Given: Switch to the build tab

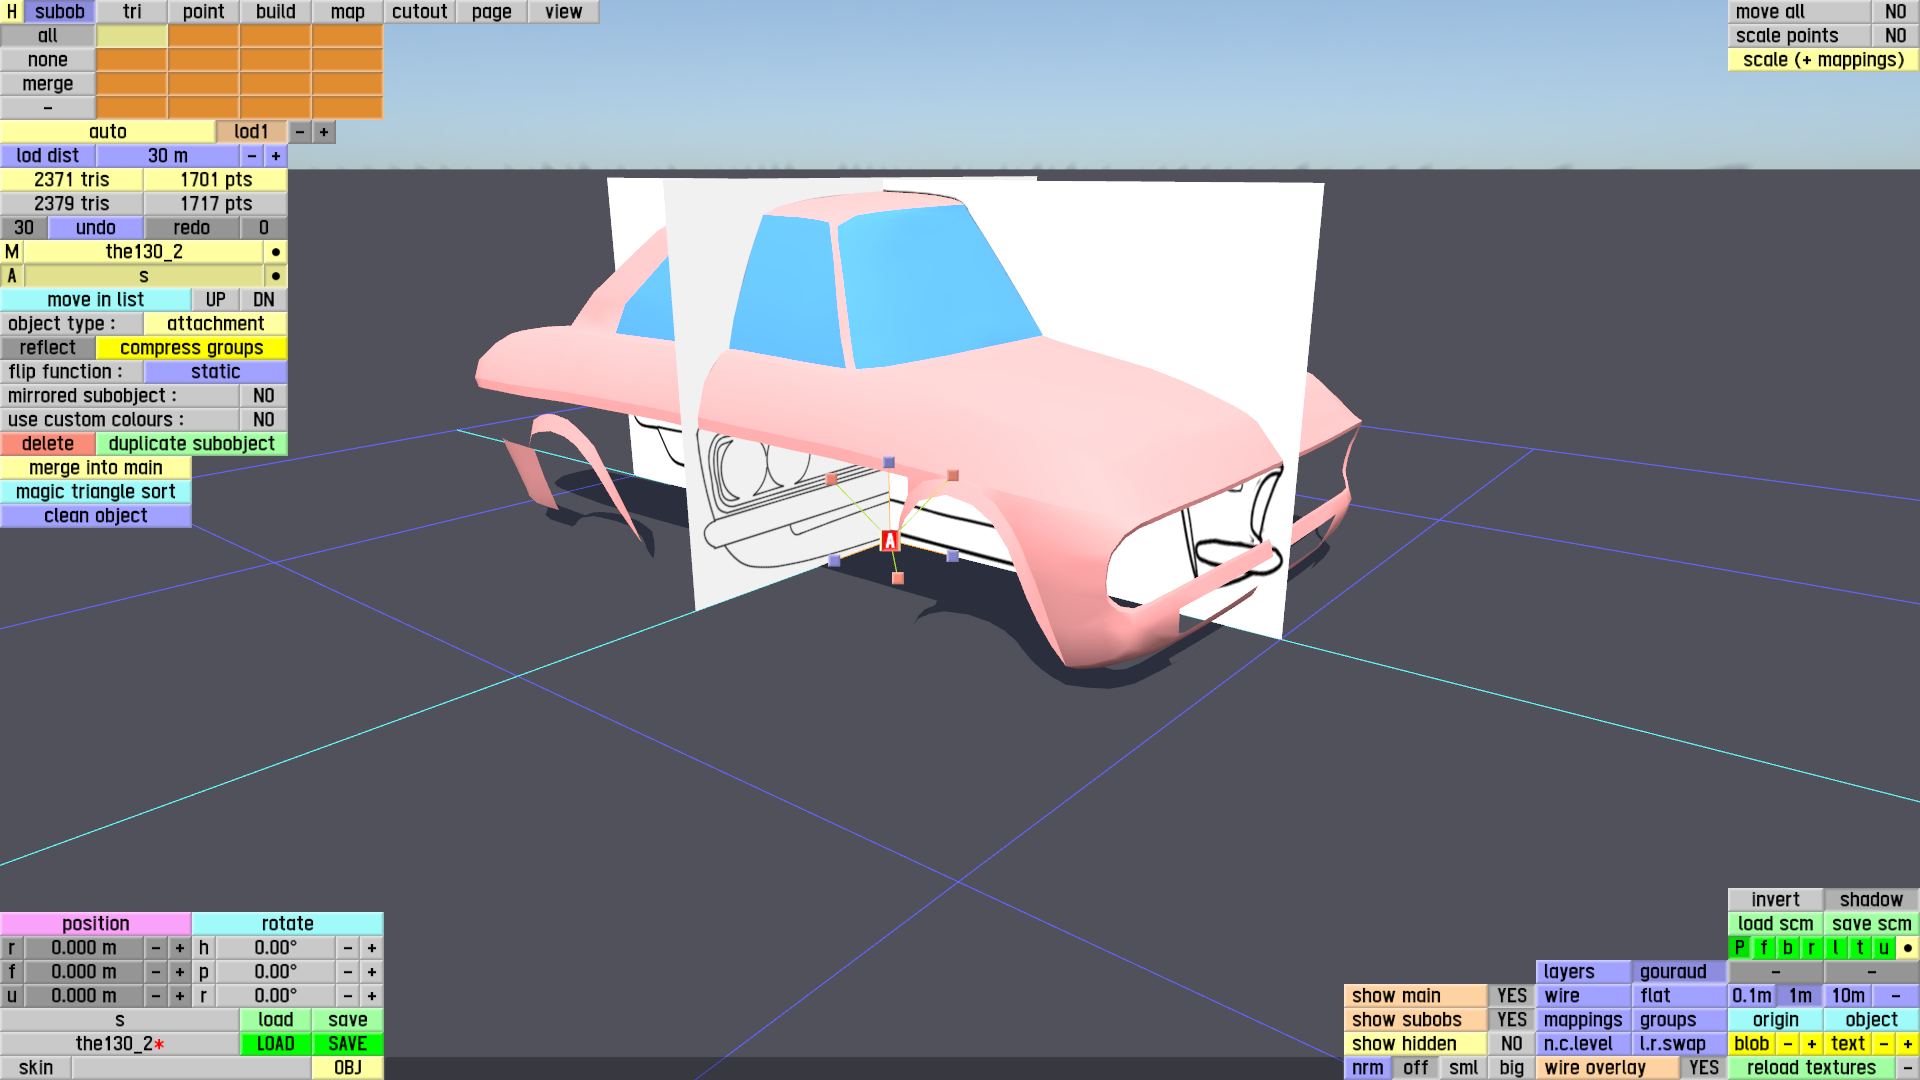Looking at the screenshot, I should pos(275,12).
